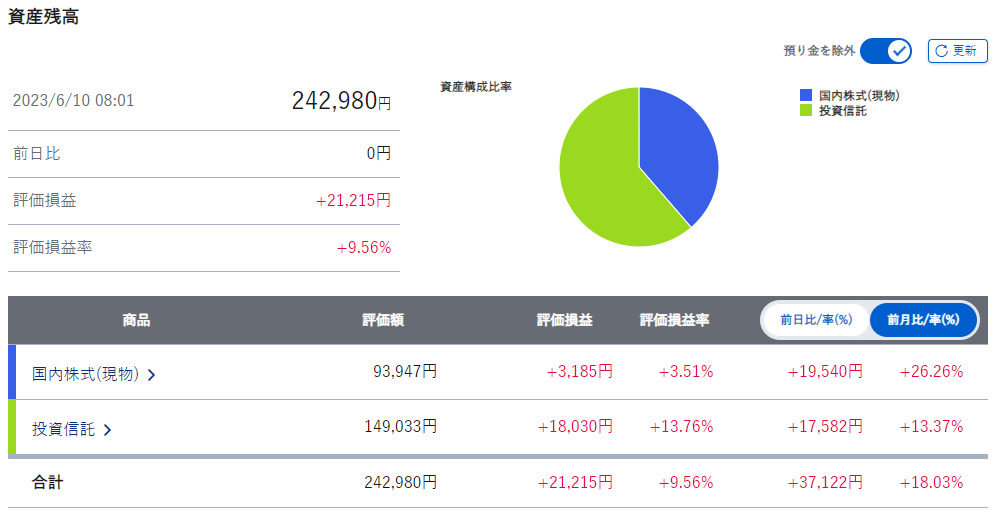Click the 評価額 column header

pyautogui.click(x=383, y=320)
